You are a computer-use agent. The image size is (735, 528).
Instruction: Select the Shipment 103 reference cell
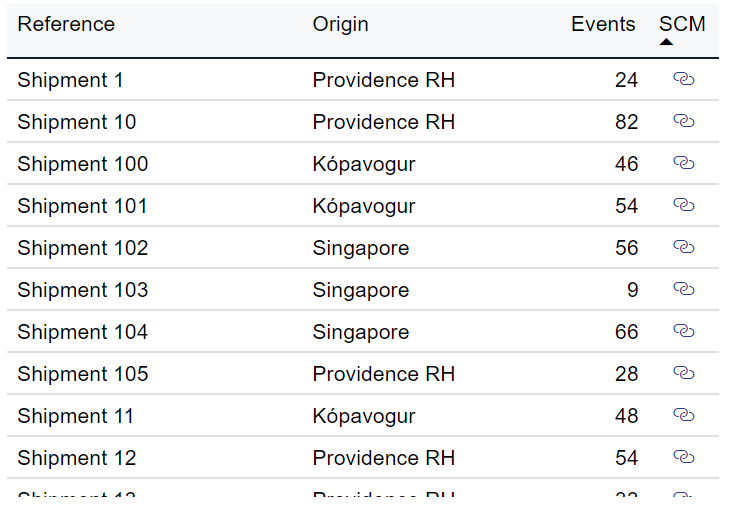pos(83,290)
